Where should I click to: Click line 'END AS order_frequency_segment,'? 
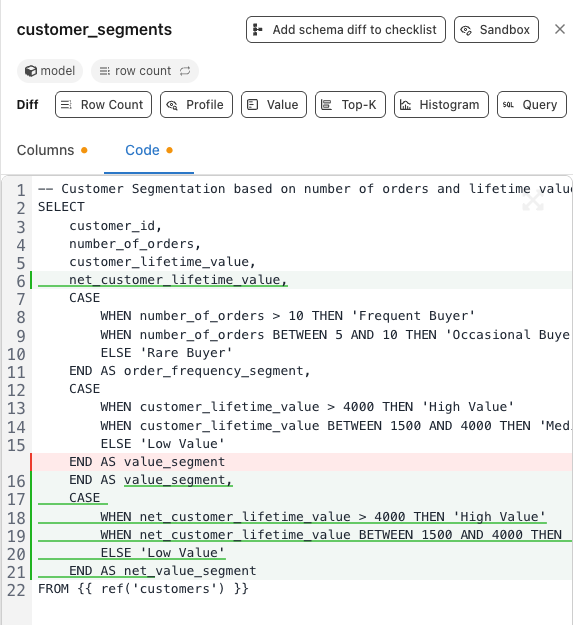[x=190, y=371]
